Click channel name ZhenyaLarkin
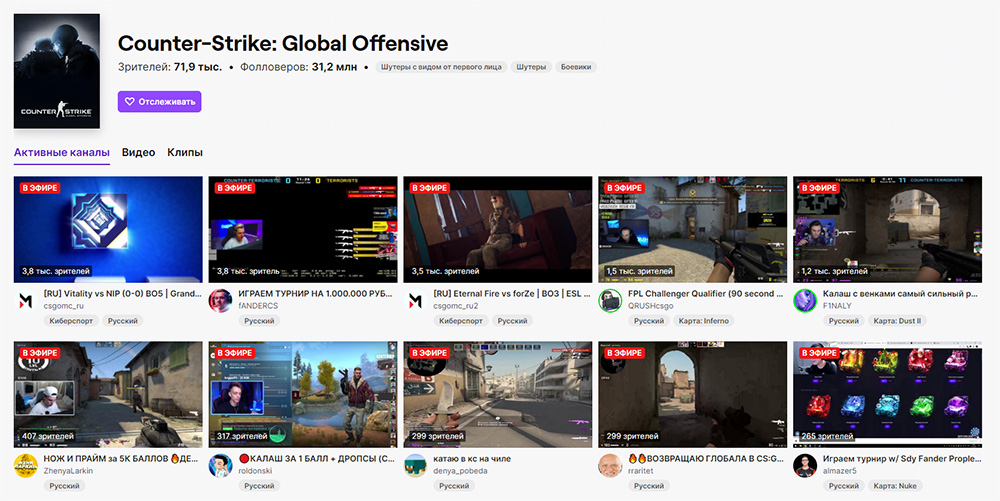The width and height of the screenshot is (1000, 501). coord(66,471)
